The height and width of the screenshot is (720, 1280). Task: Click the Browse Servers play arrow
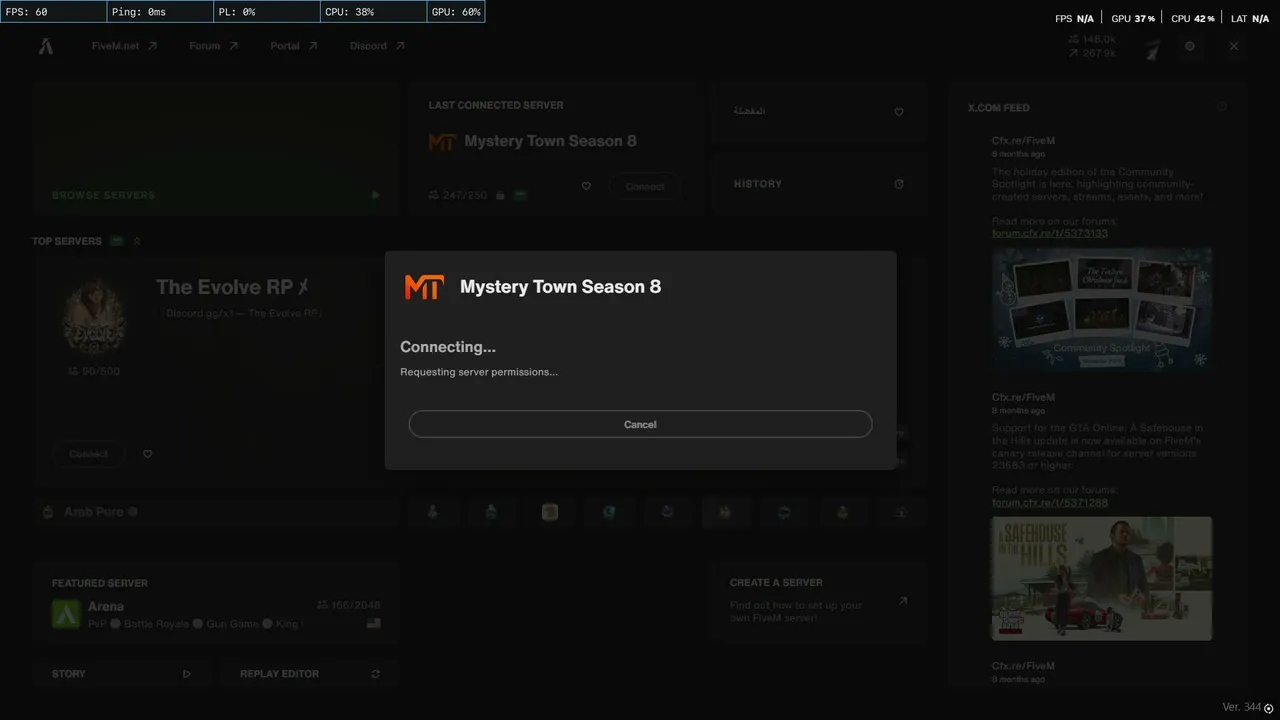click(376, 195)
